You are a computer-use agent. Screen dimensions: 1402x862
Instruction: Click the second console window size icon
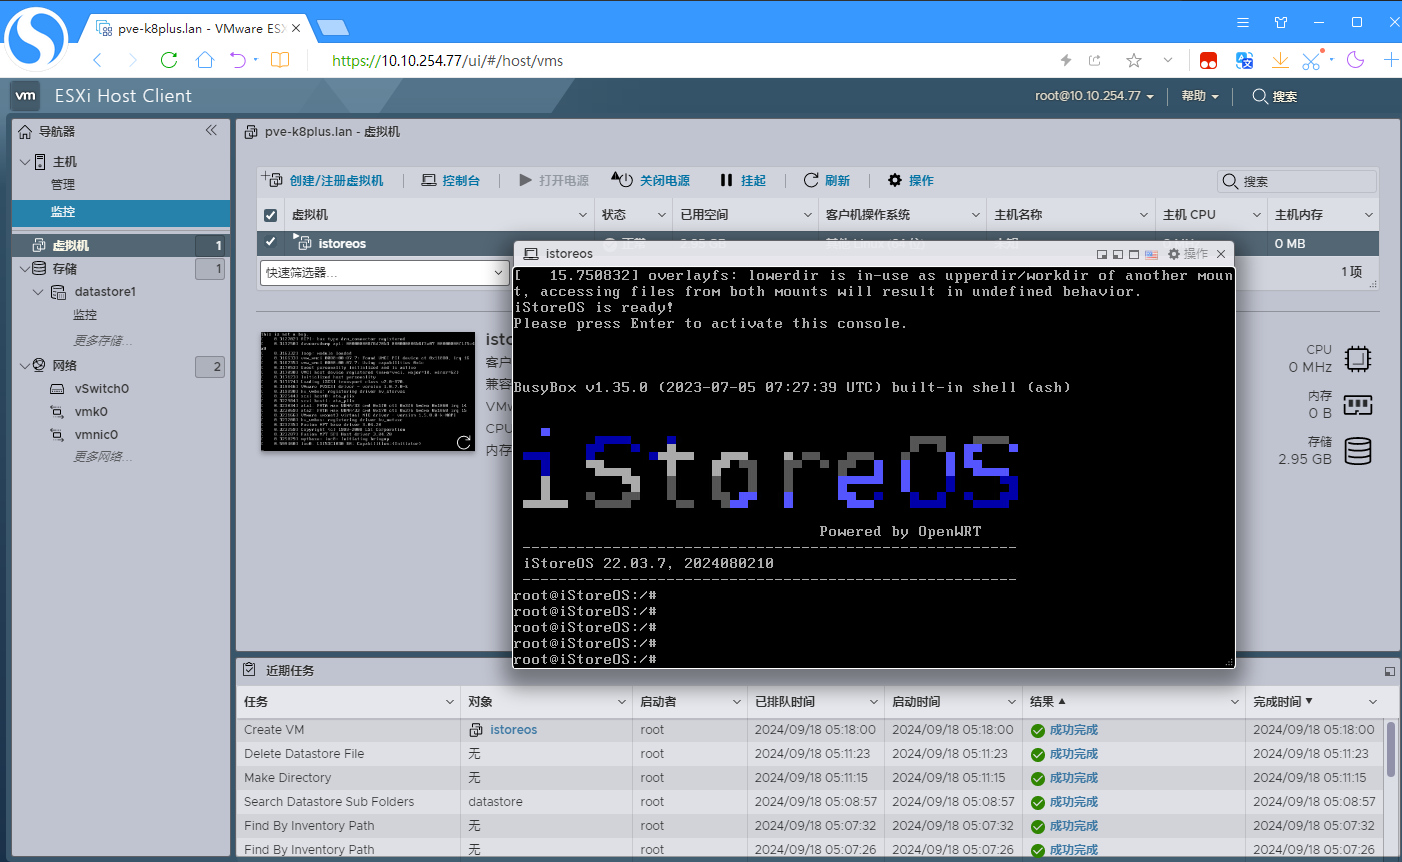click(1118, 254)
